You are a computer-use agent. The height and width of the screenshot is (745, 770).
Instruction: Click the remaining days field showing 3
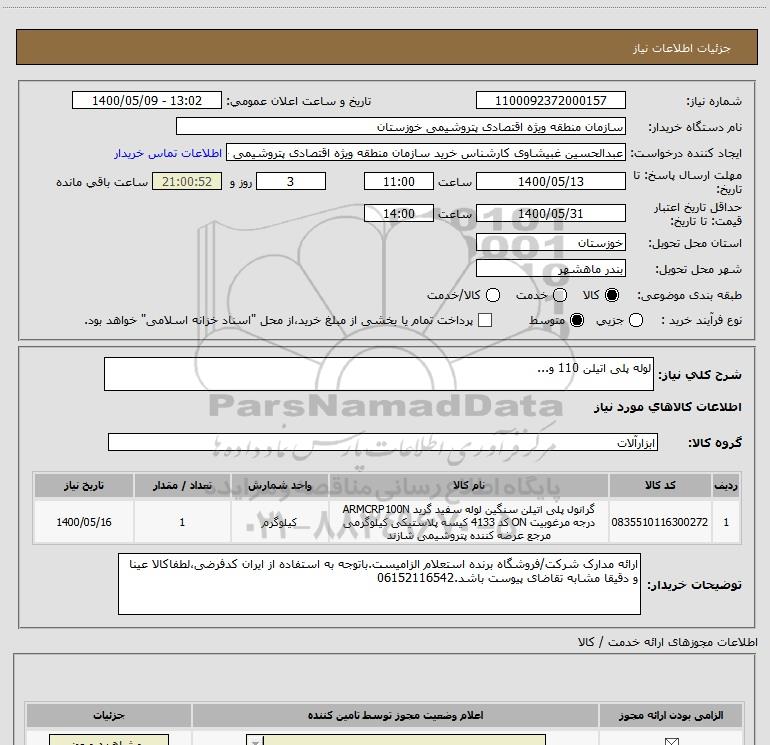pos(291,182)
